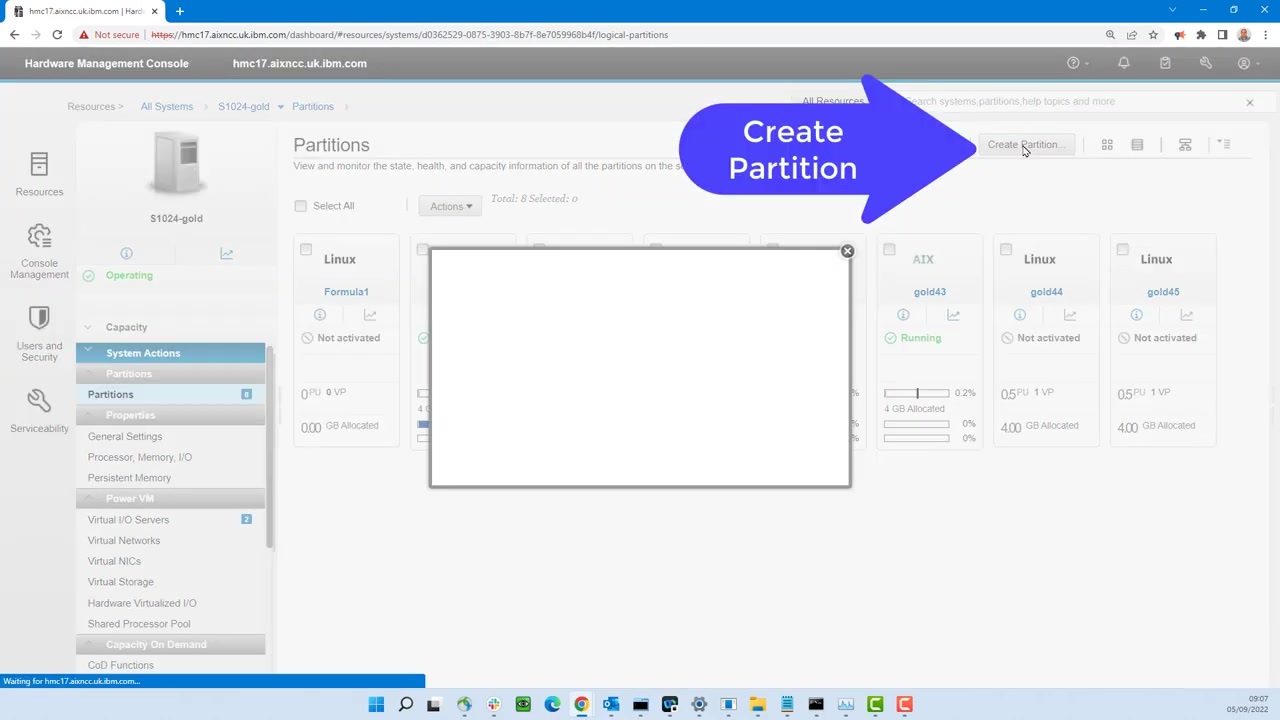Open the Formula1 partition link

point(346,292)
